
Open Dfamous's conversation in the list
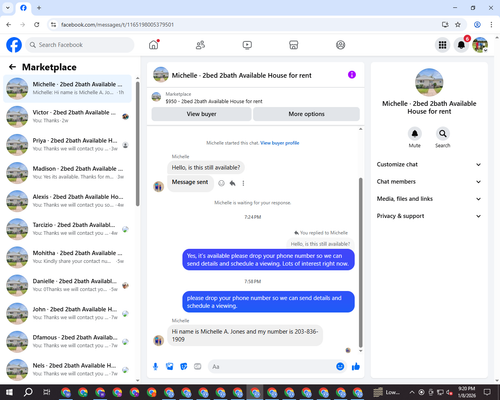point(67,342)
